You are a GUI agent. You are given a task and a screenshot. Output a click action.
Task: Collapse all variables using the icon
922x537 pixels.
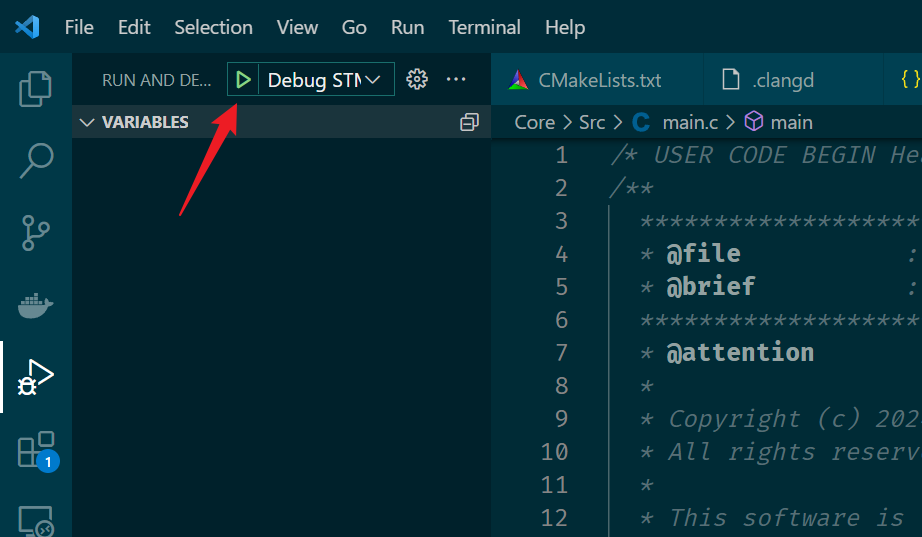click(x=468, y=122)
